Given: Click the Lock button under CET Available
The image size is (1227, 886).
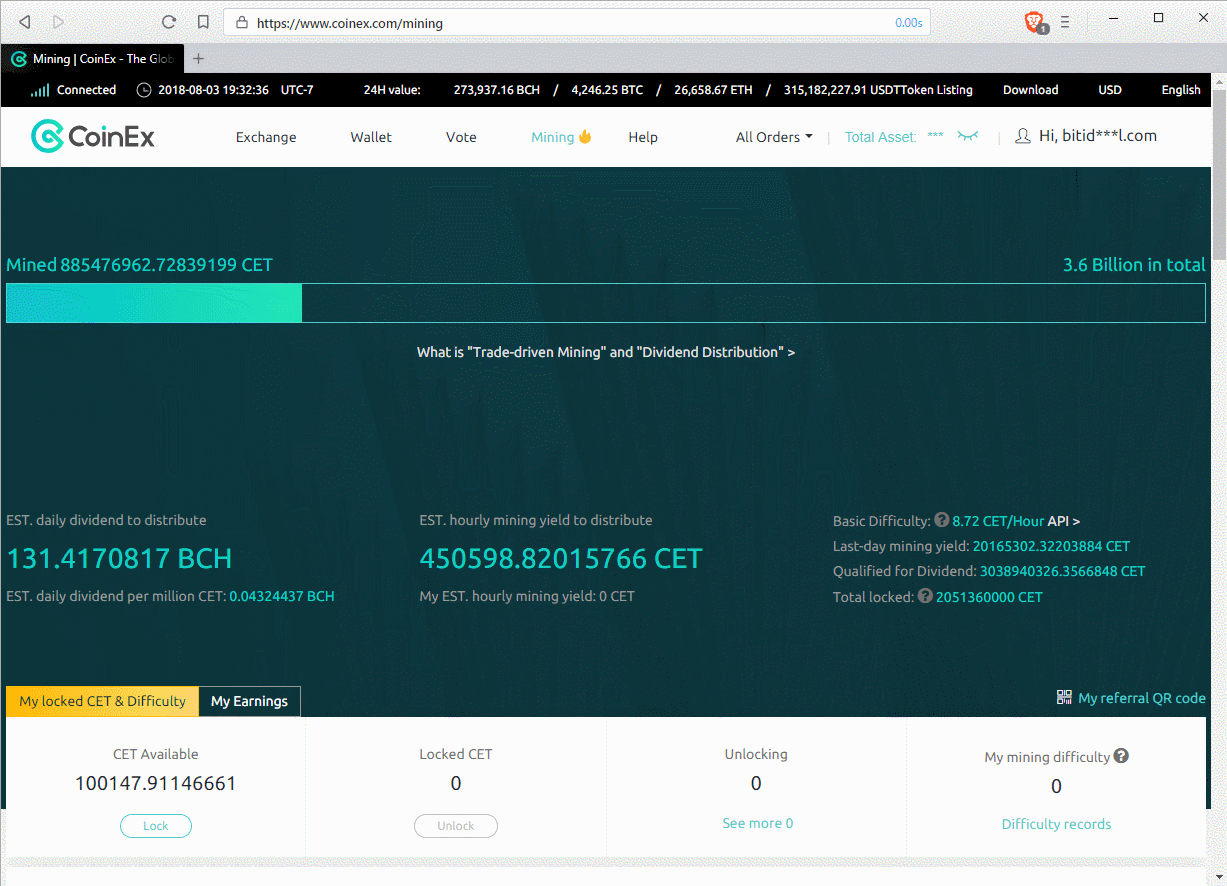Looking at the screenshot, I should coord(155,826).
